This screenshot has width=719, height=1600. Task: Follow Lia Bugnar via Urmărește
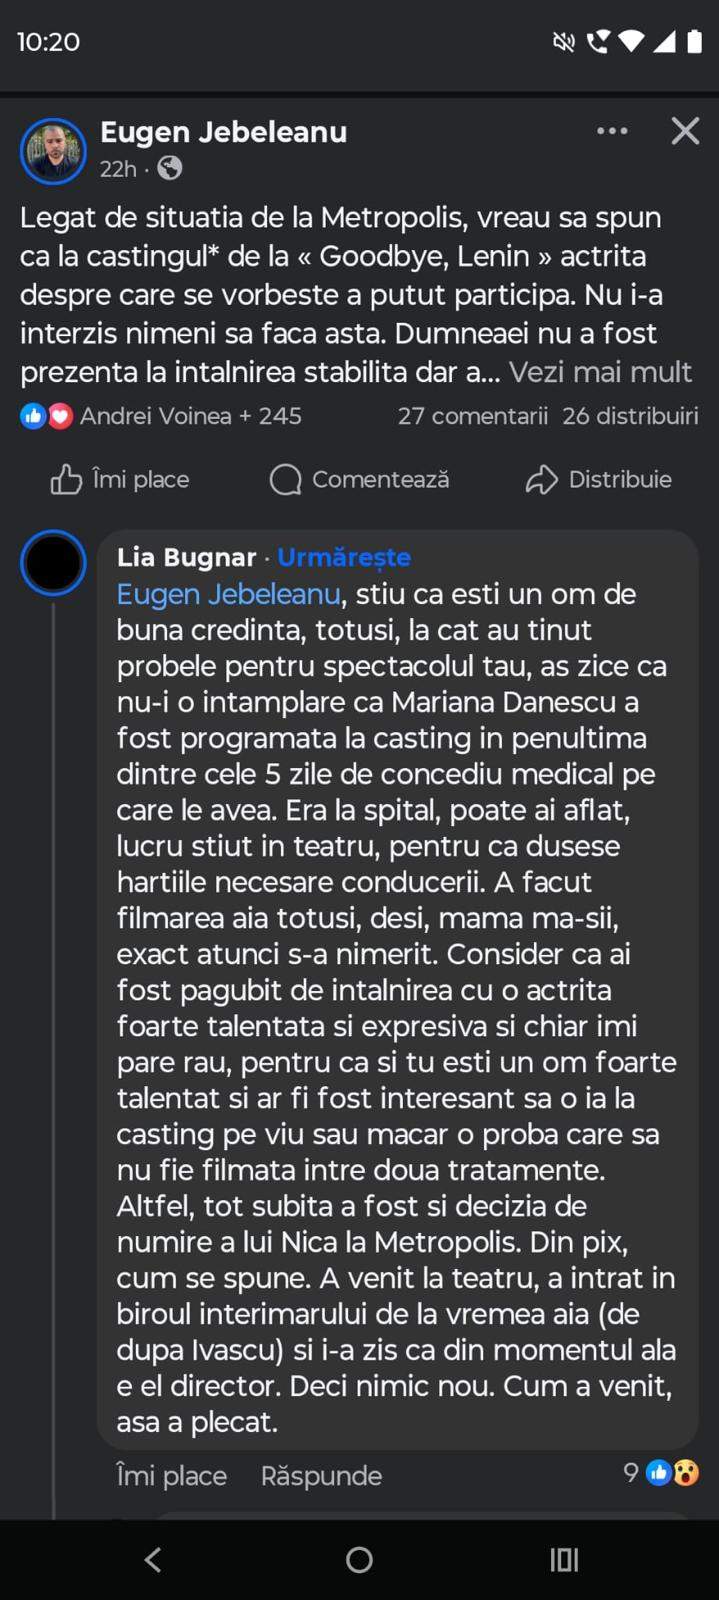pyautogui.click(x=344, y=557)
